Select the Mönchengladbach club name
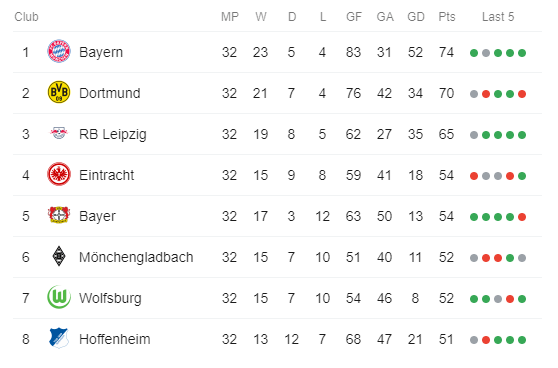Image resolution: width=558 pixels, height=368 pixels. (x=136, y=257)
